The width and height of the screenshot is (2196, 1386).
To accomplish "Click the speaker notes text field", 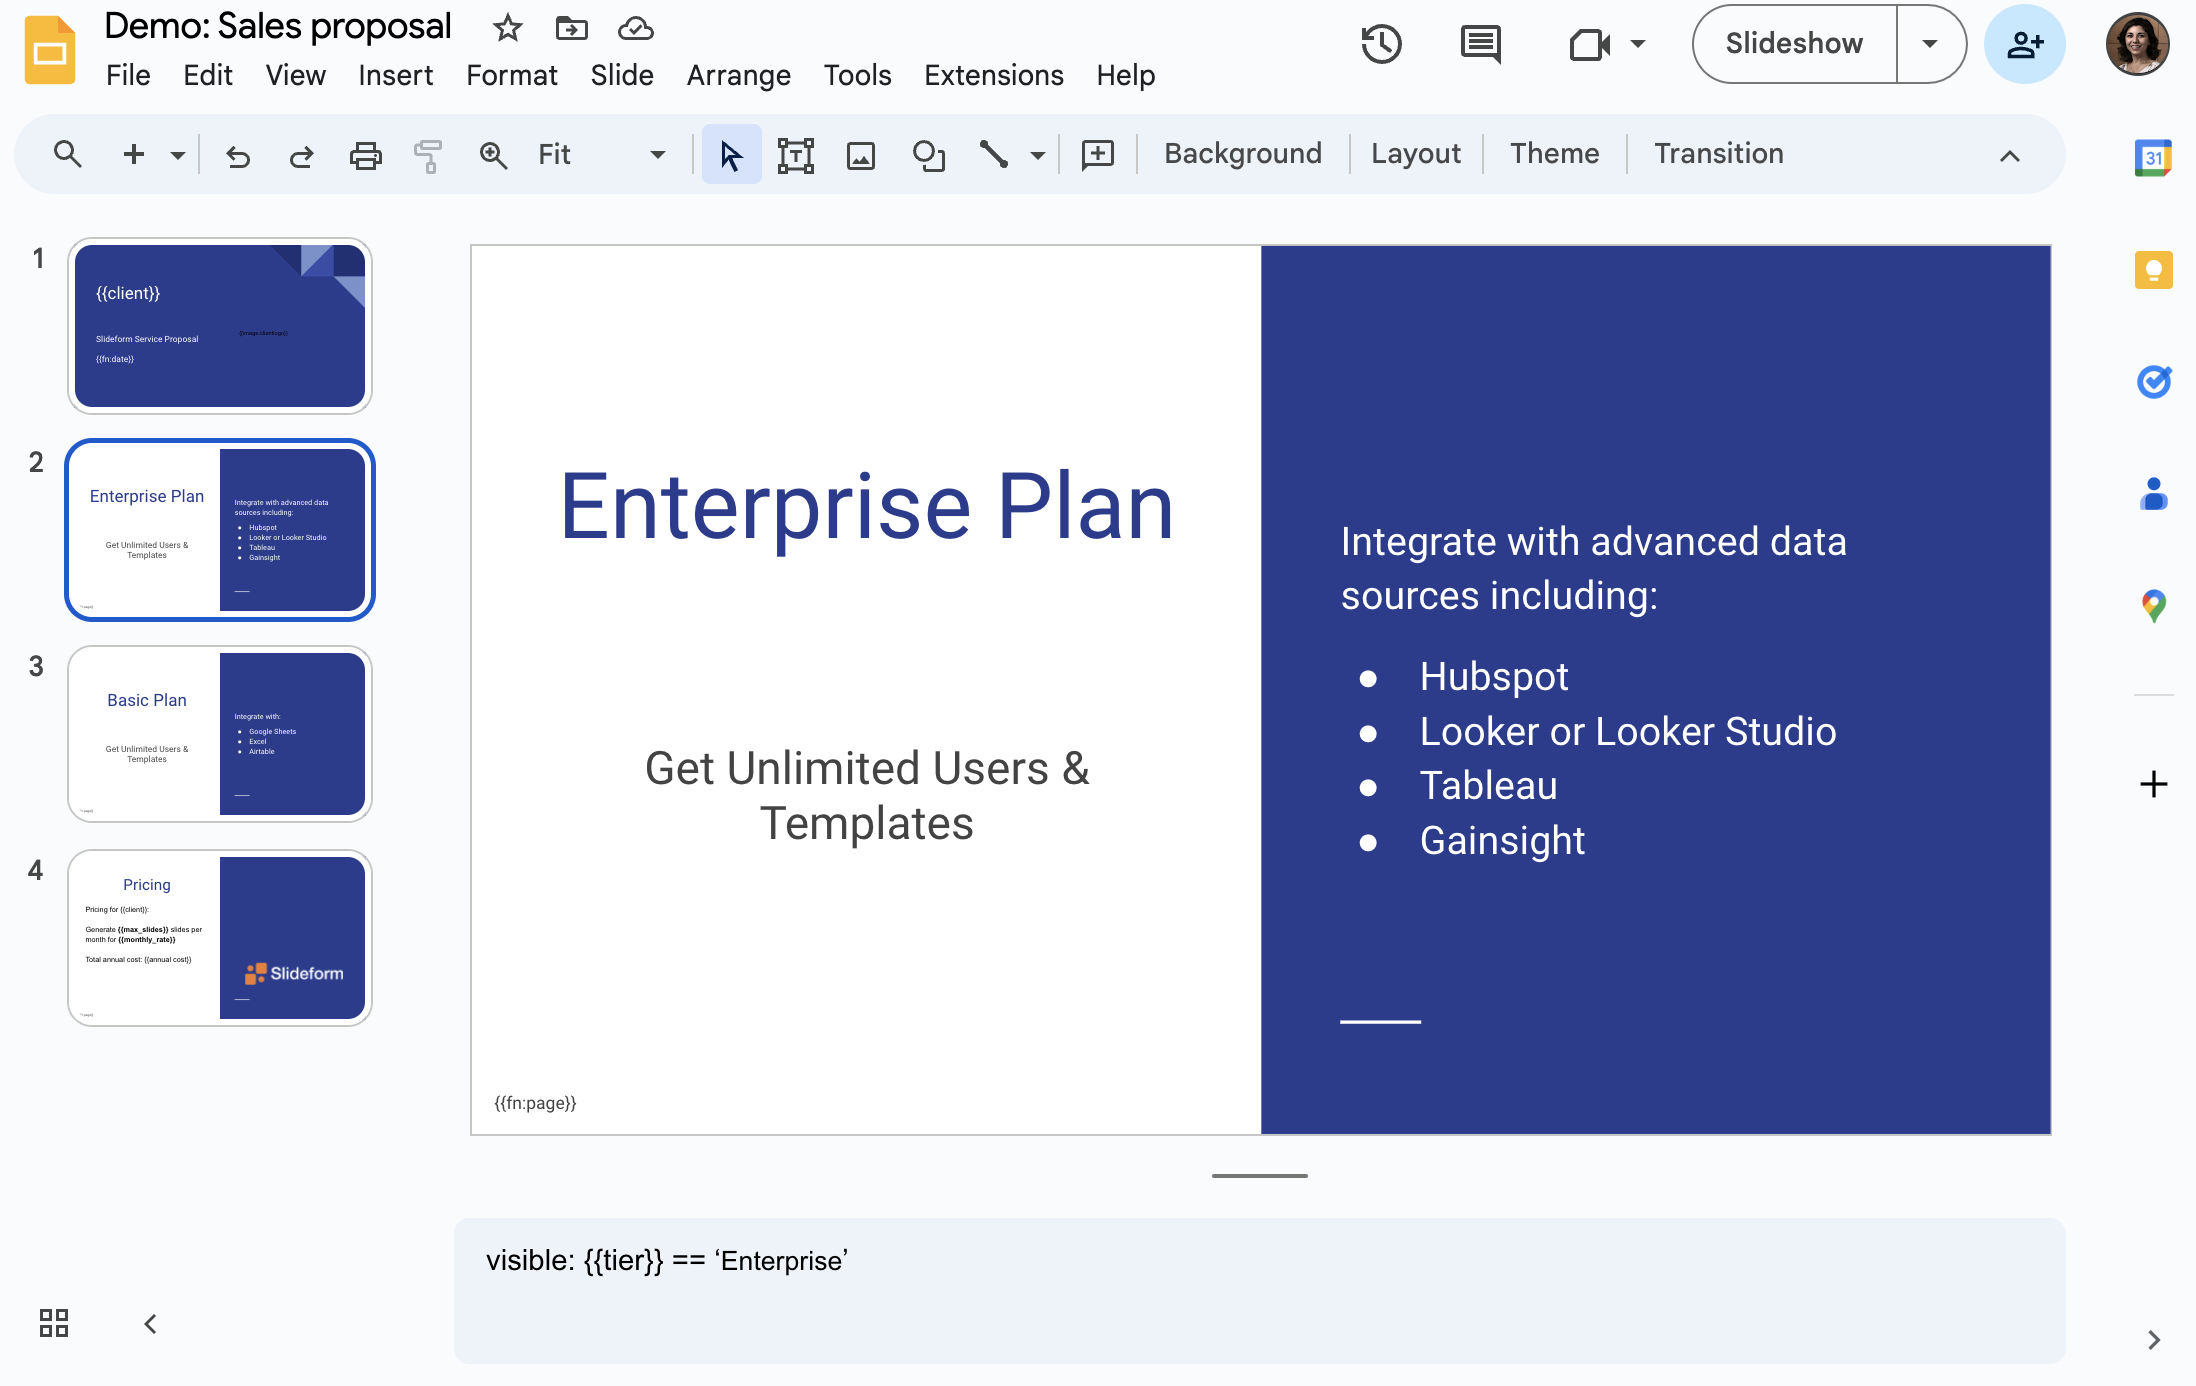I will (1260, 1290).
